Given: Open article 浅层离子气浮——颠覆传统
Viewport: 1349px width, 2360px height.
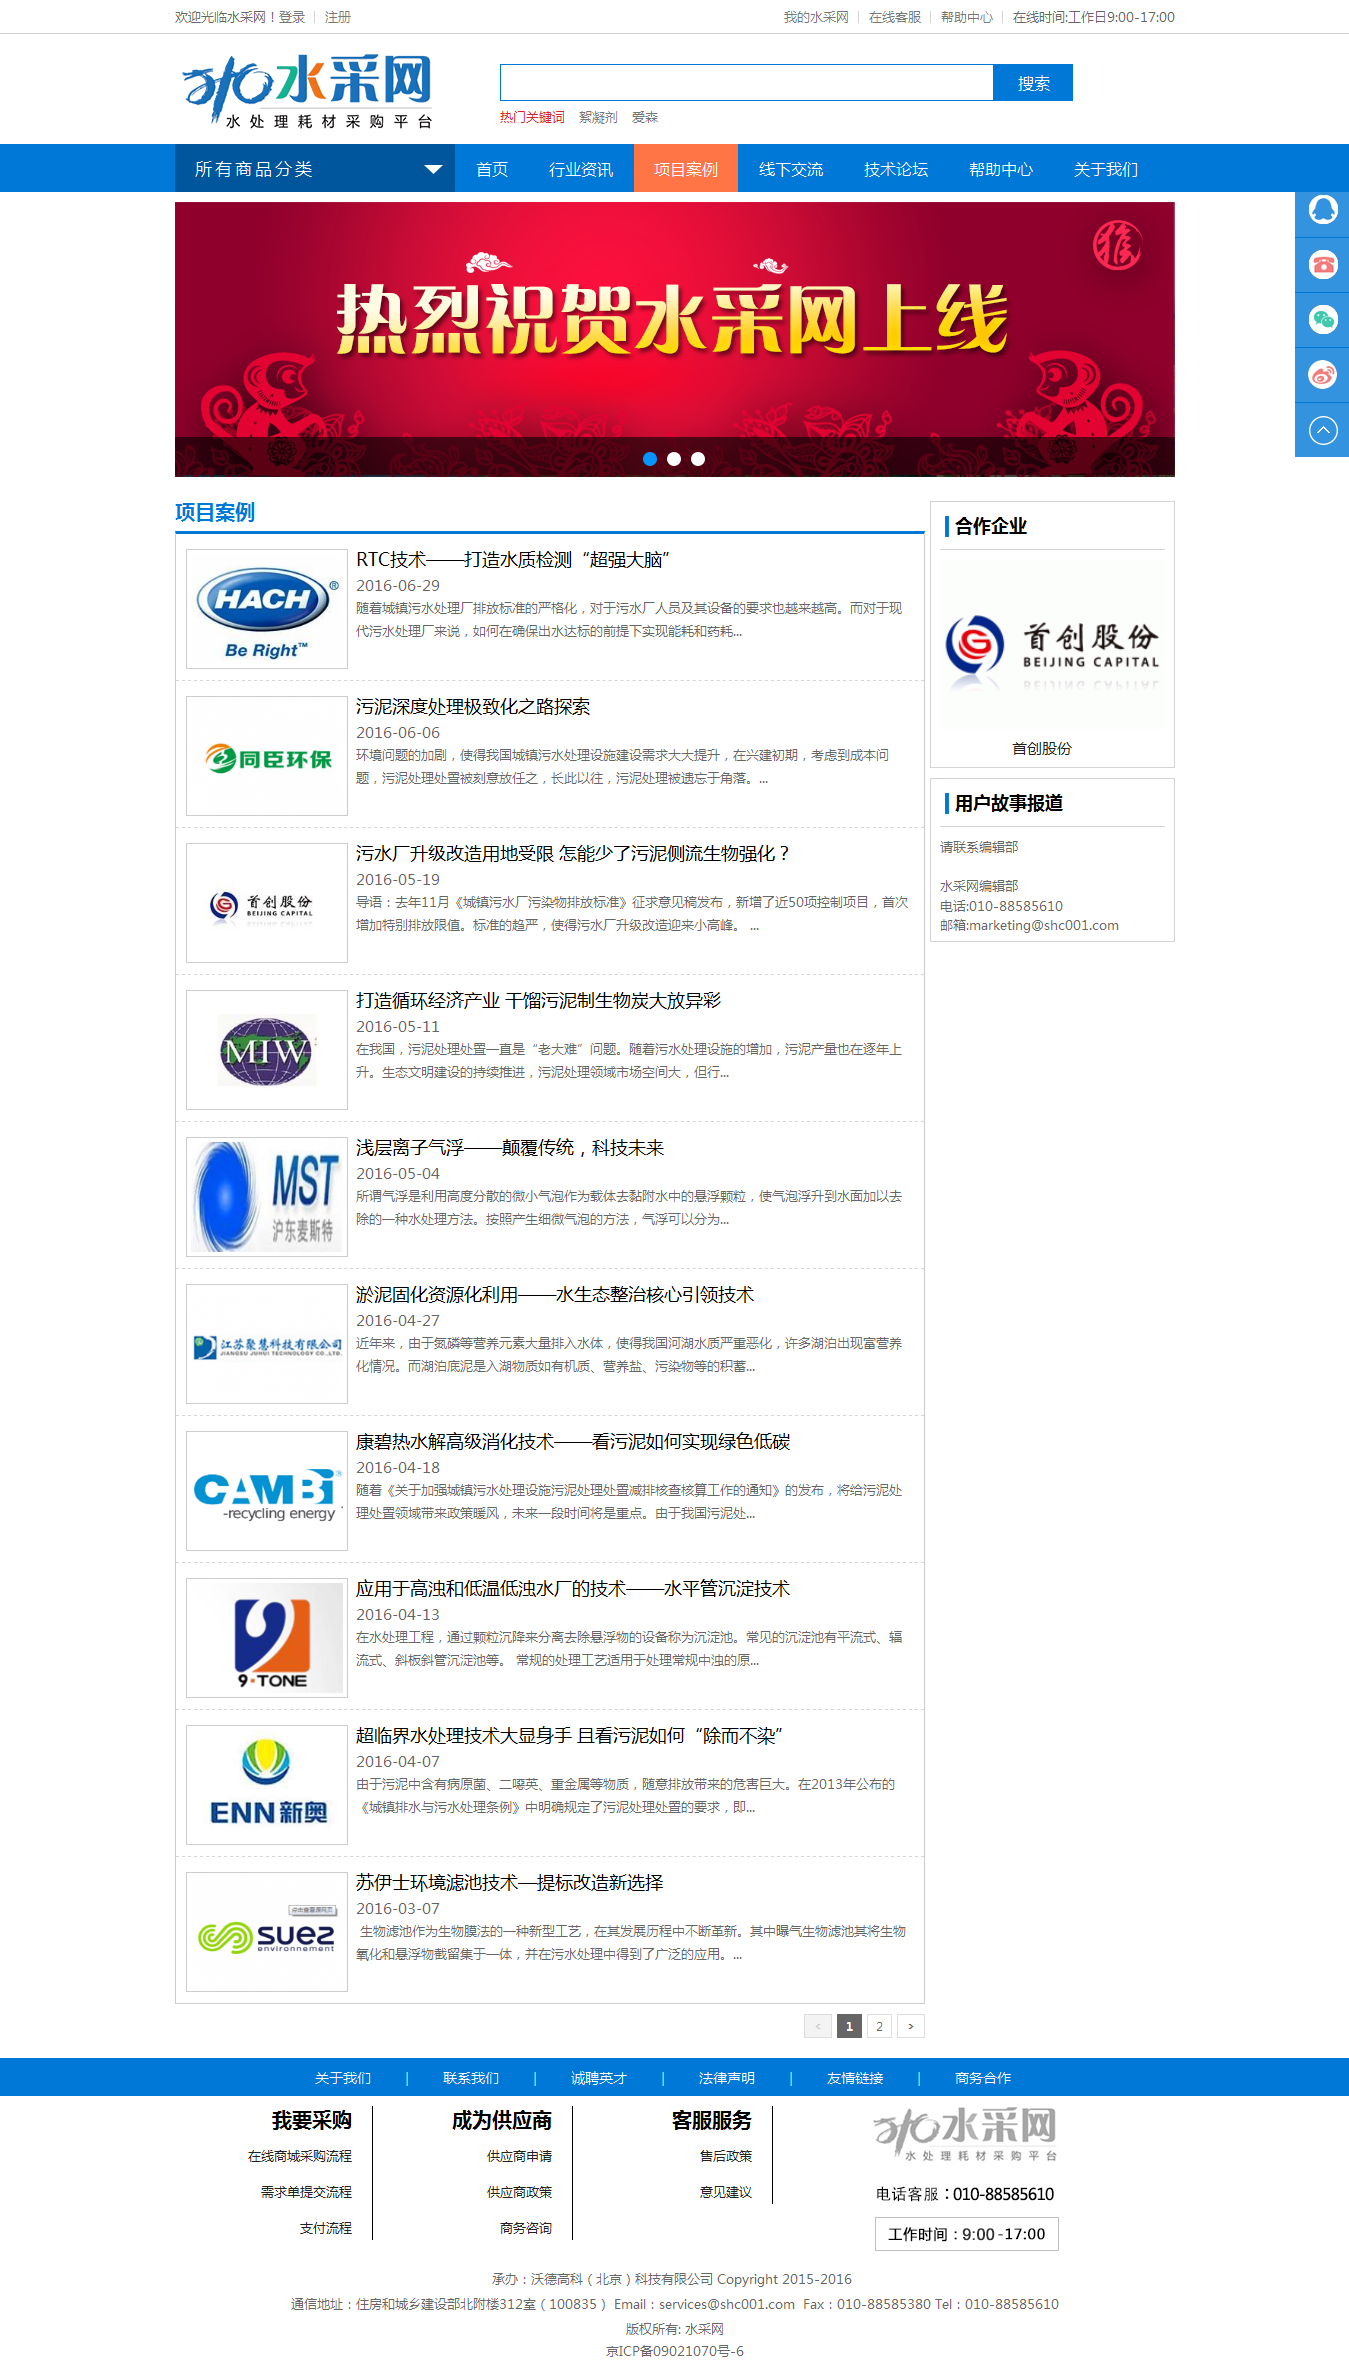Looking at the screenshot, I should point(510,1148).
